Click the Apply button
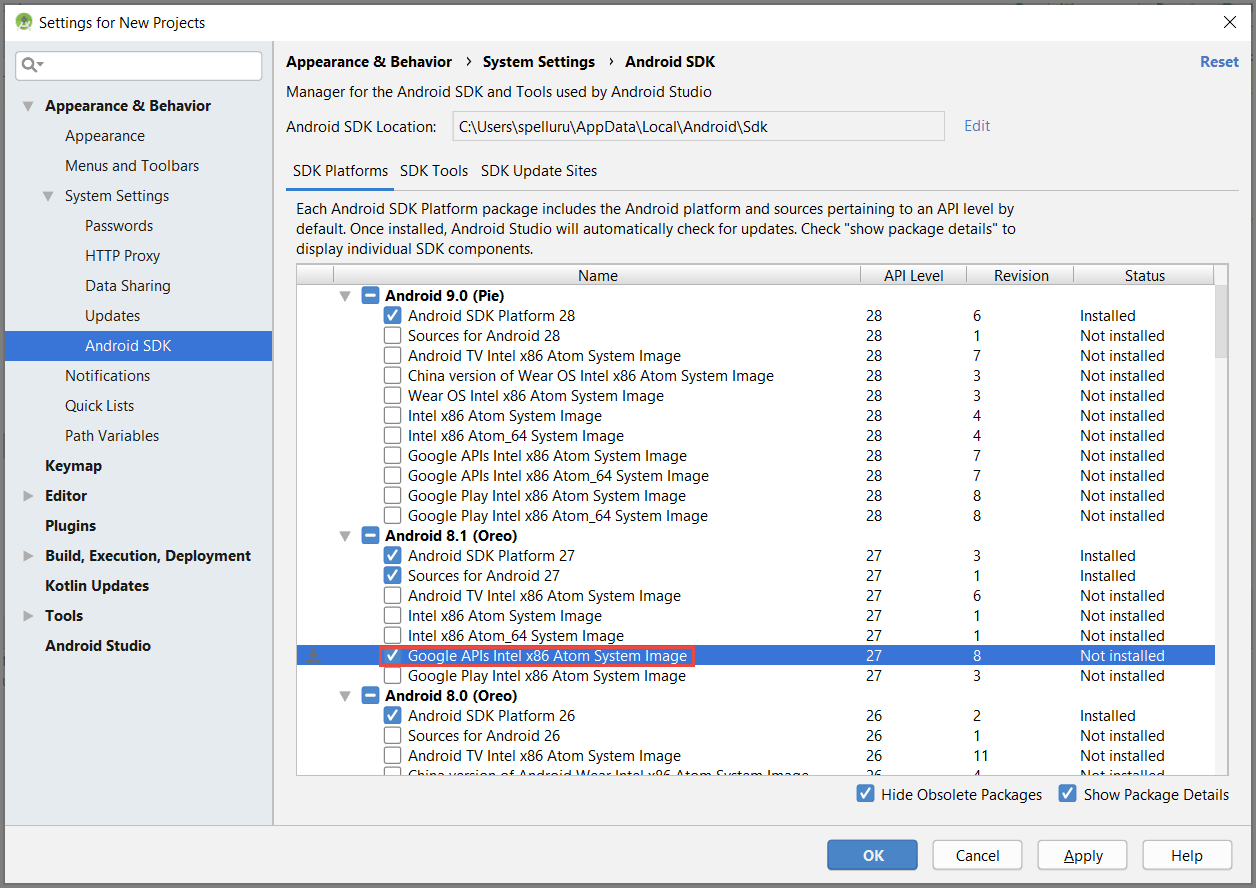 click(1082, 855)
